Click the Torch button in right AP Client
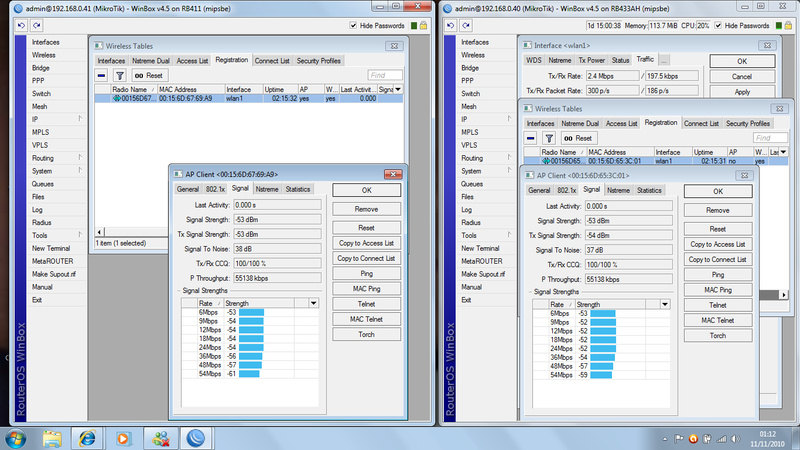 pos(717,335)
